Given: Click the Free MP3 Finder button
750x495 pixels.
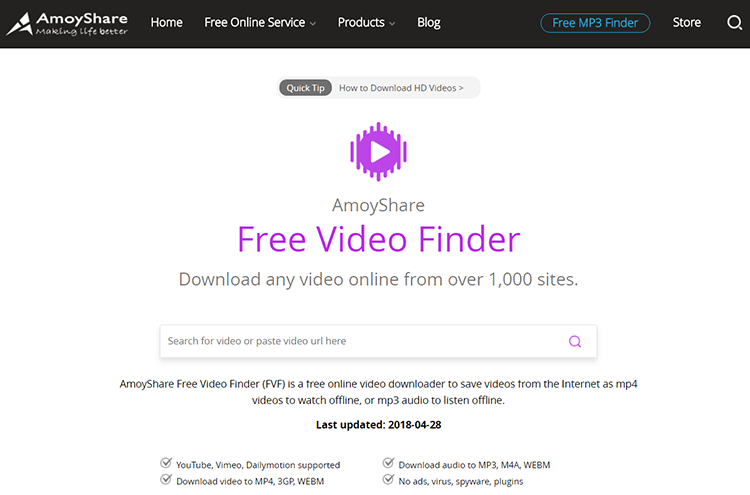Looking at the screenshot, I should pos(595,23).
